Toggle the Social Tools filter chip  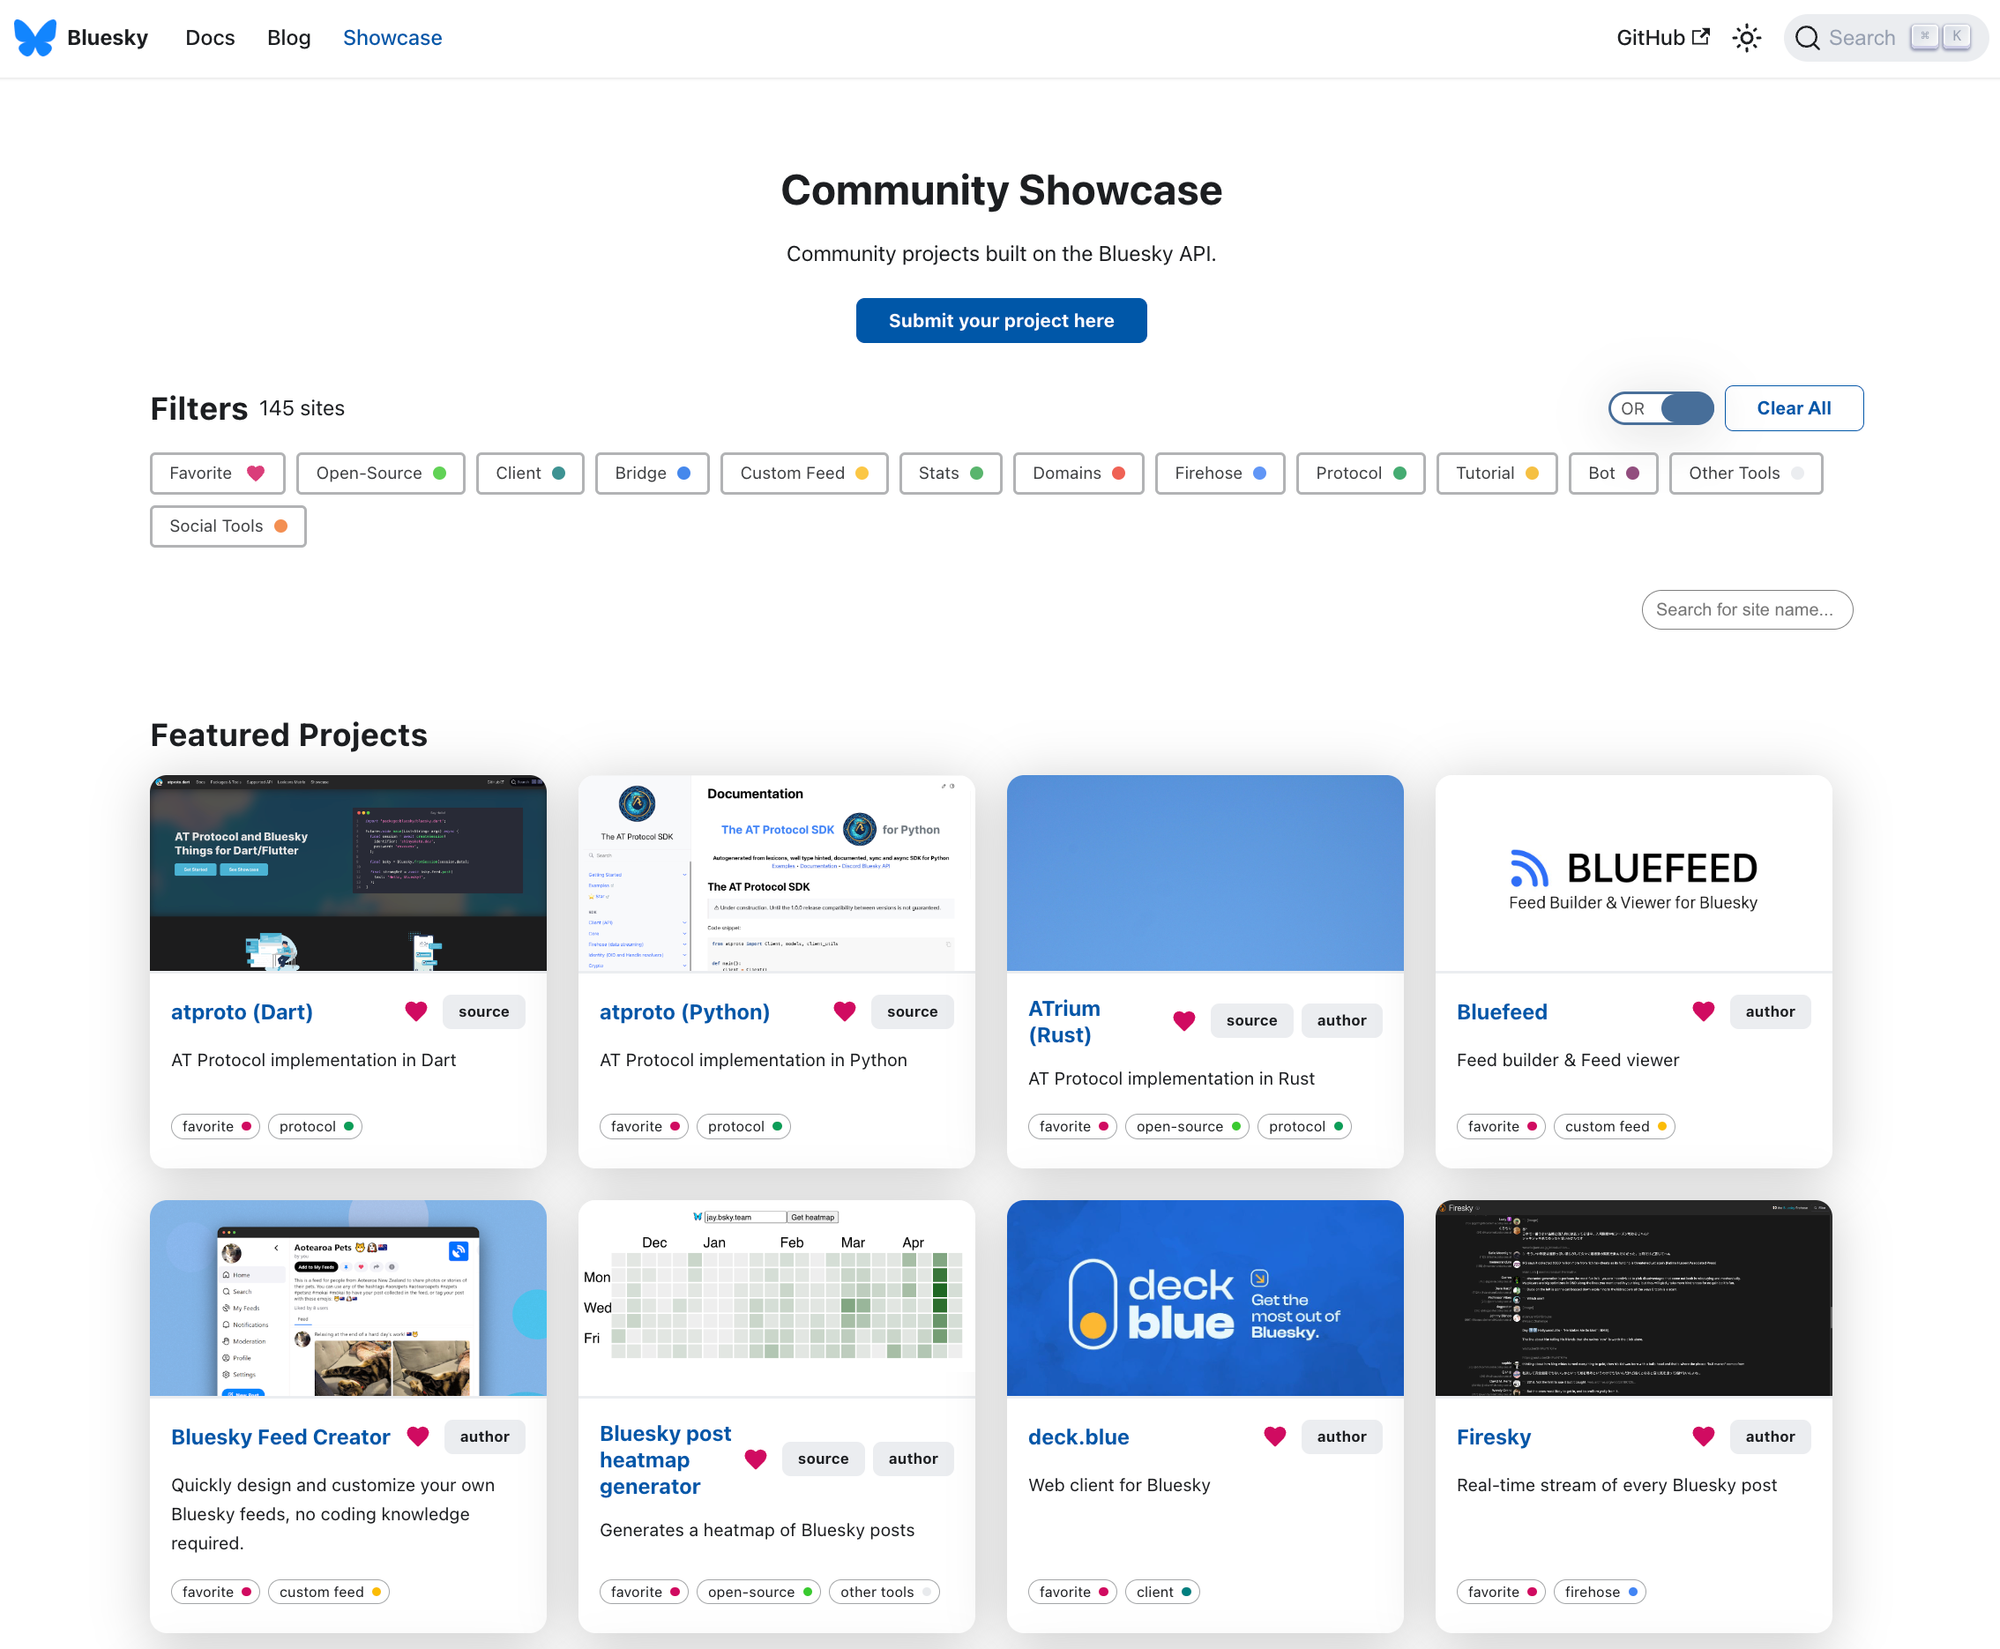pyautogui.click(x=228, y=526)
